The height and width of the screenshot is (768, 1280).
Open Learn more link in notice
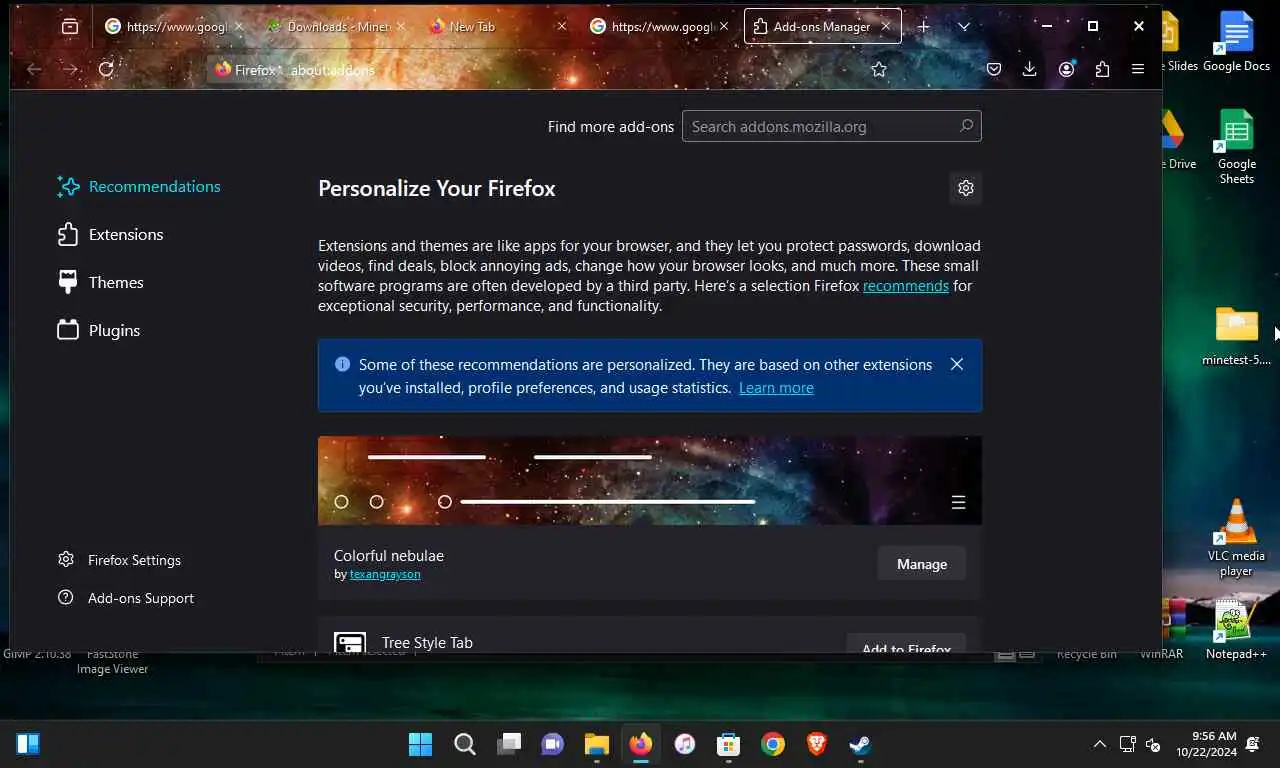click(776, 388)
